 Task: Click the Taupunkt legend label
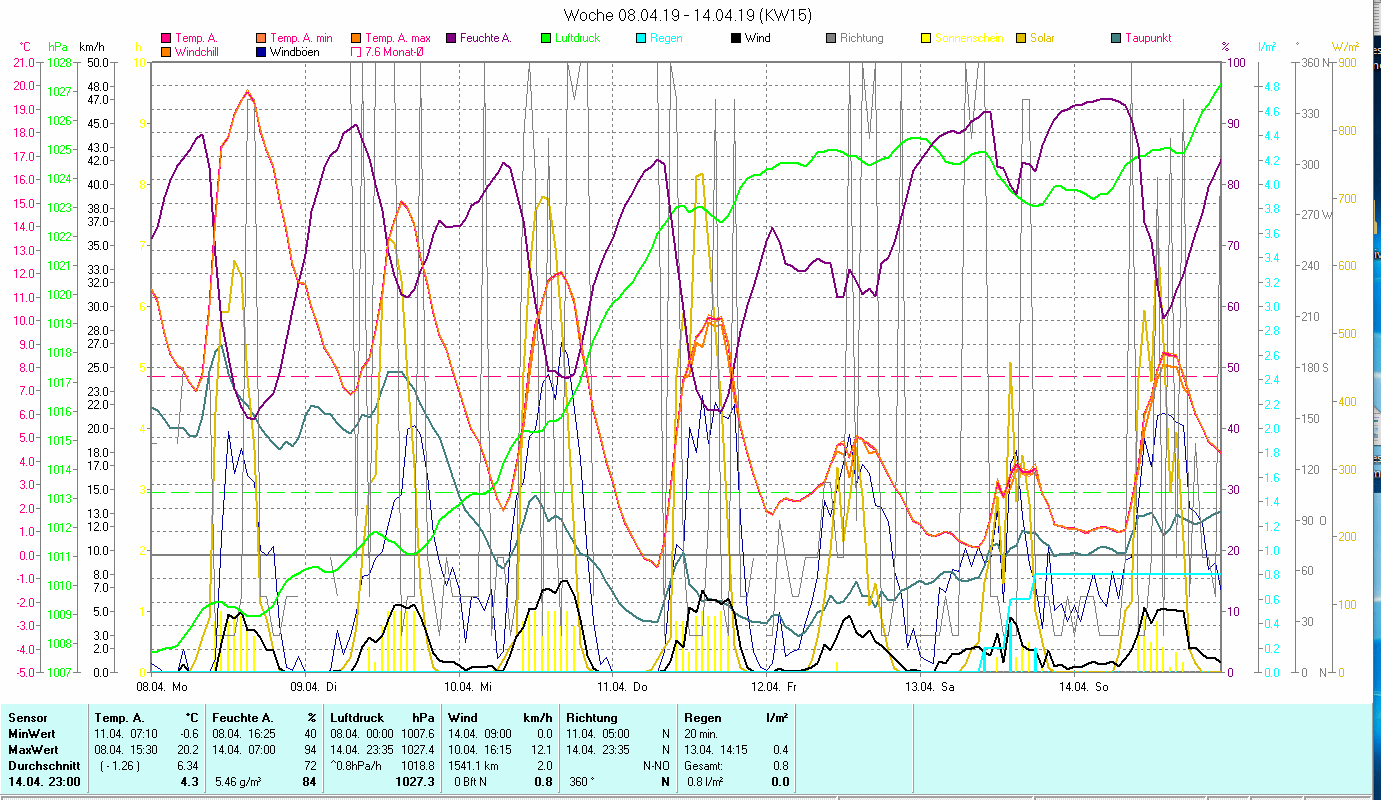1148,39
